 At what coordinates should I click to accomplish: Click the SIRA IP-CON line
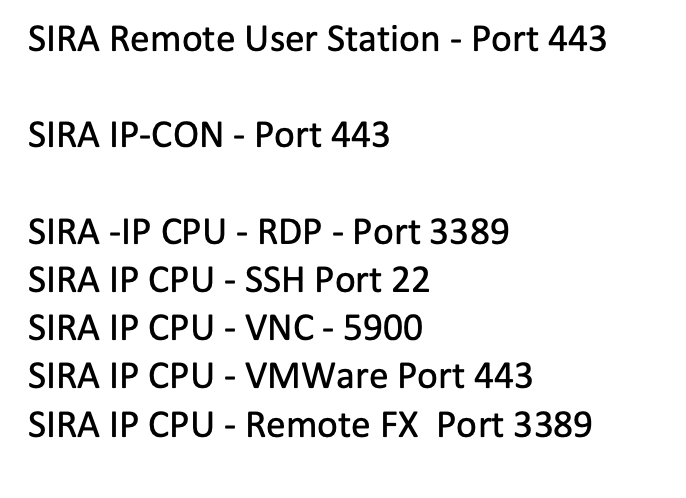point(209,135)
